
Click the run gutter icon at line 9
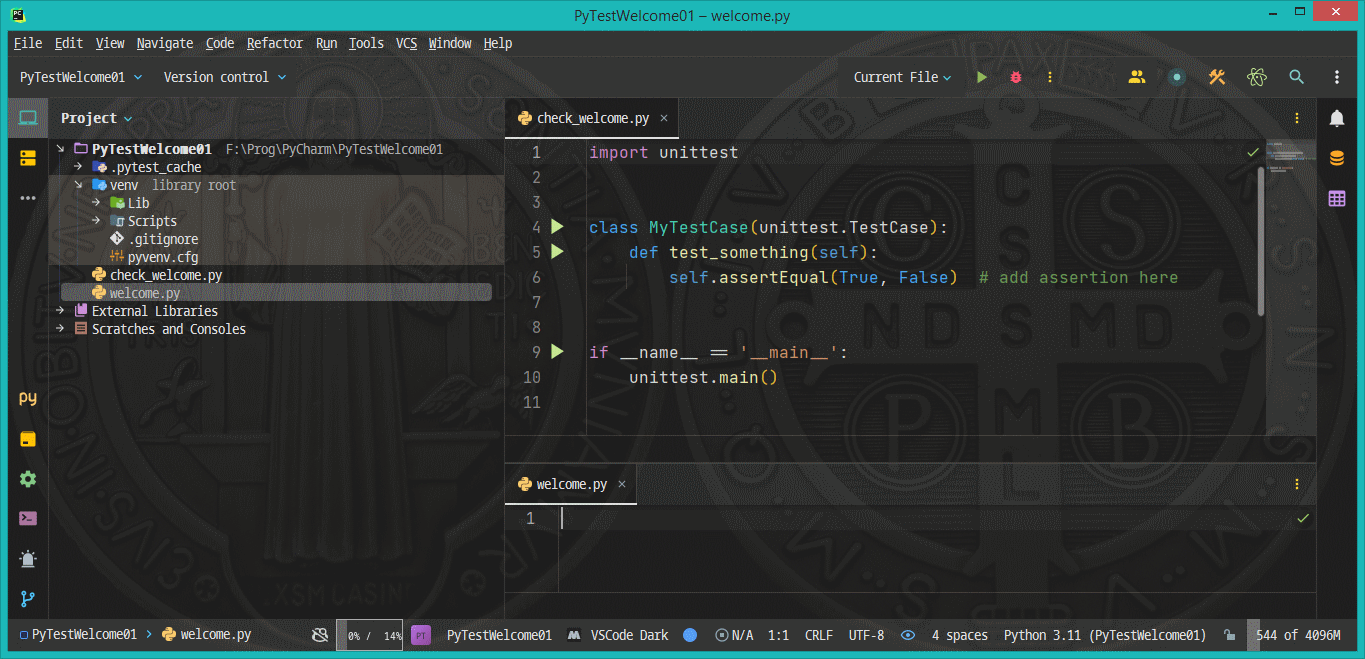(558, 352)
